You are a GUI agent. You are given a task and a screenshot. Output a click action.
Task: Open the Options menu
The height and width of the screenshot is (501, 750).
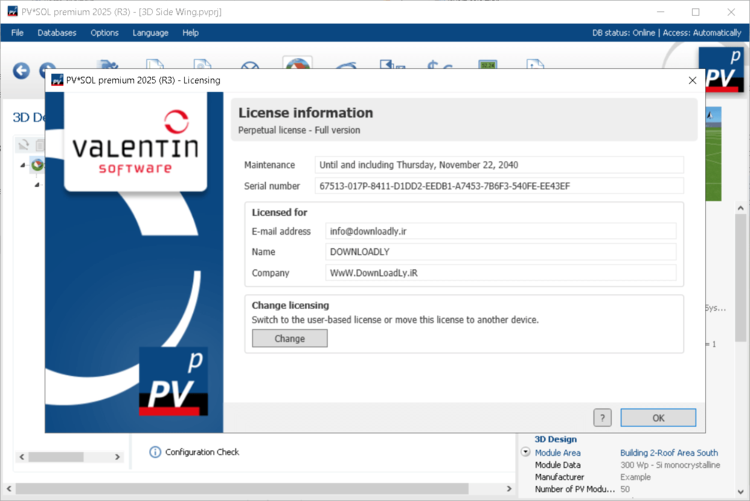(x=104, y=33)
